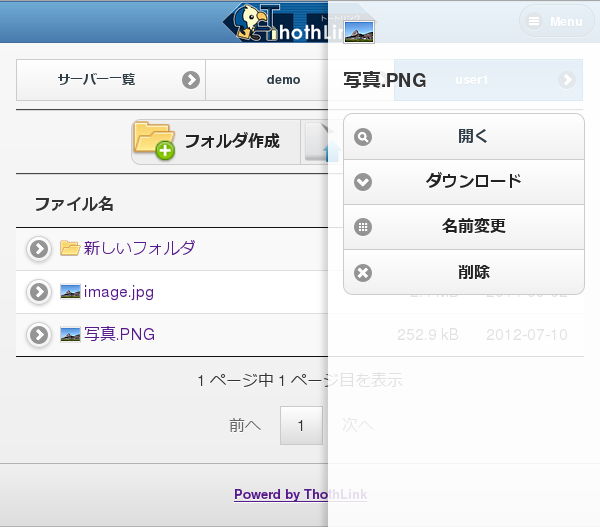Open the Menu button in header
The height and width of the screenshot is (527, 600).
tap(557, 21)
